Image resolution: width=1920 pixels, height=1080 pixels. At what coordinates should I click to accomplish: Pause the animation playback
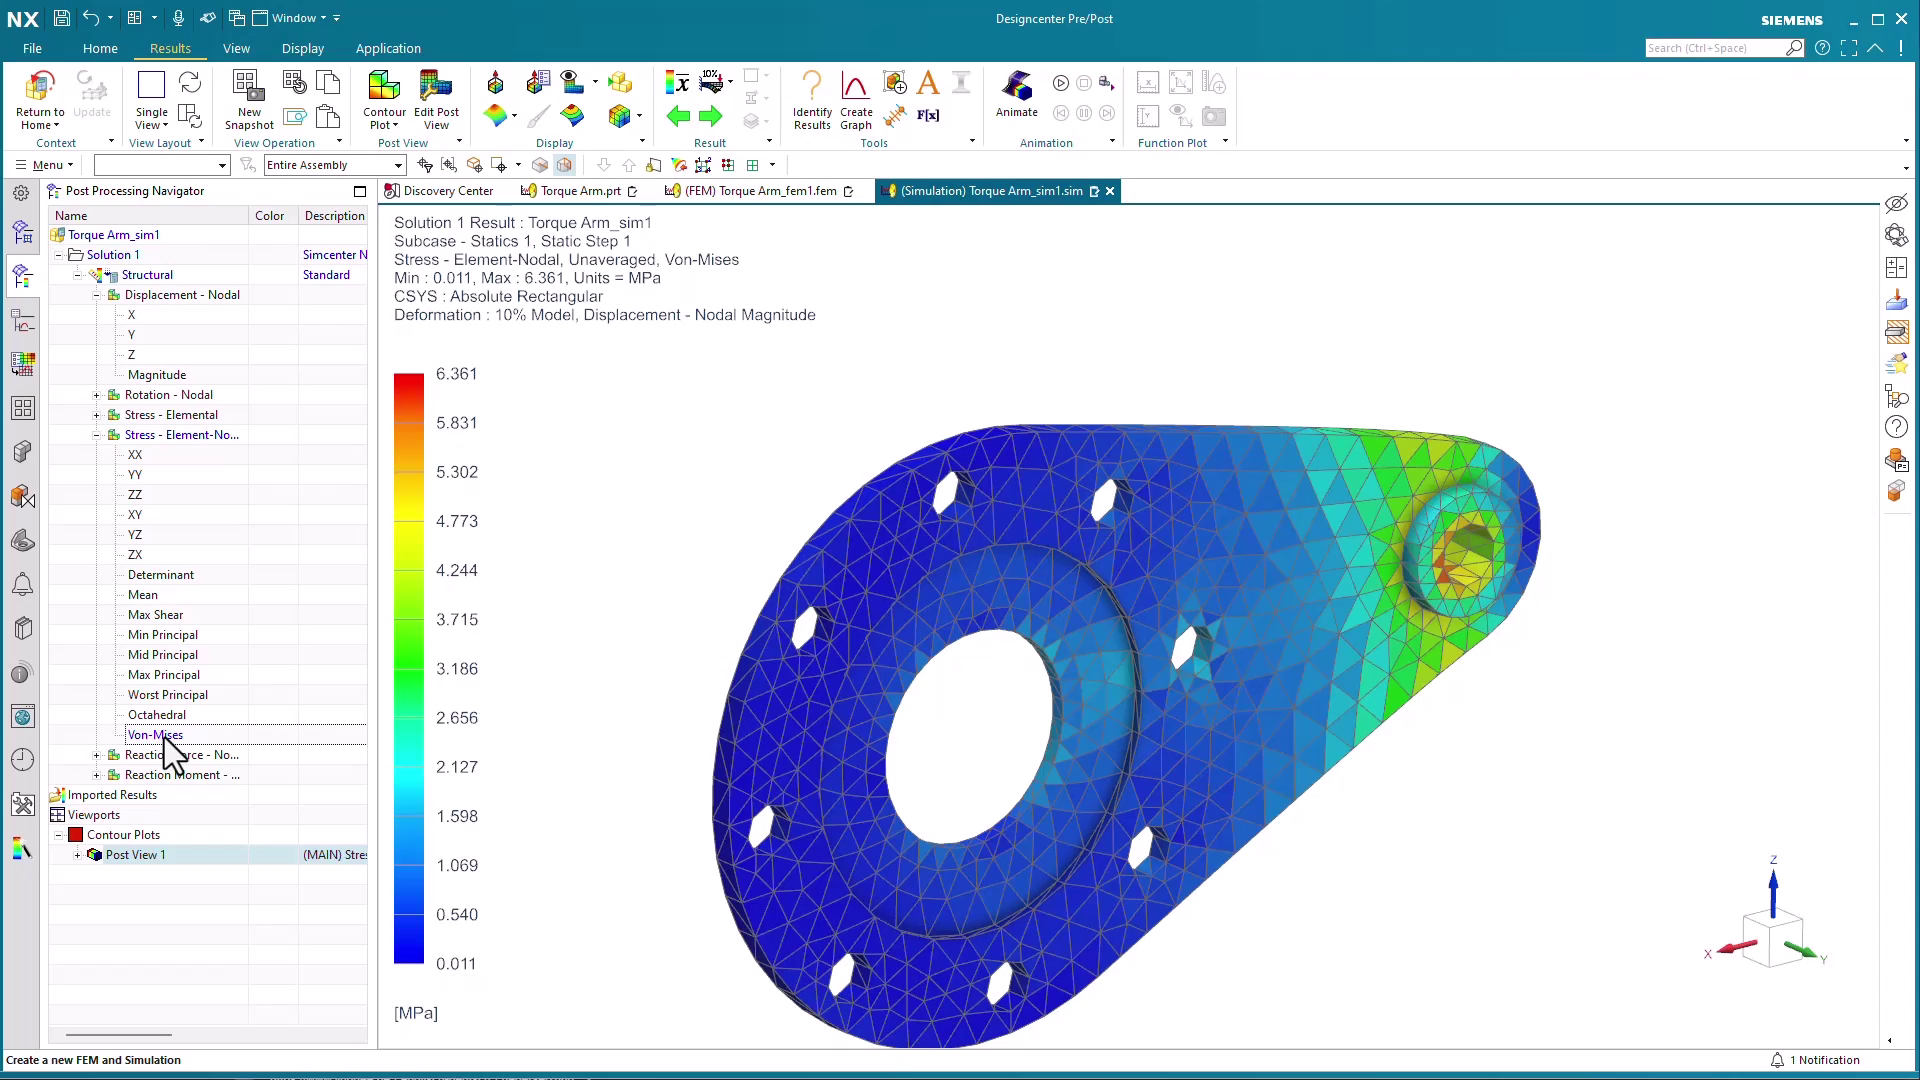(1084, 113)
